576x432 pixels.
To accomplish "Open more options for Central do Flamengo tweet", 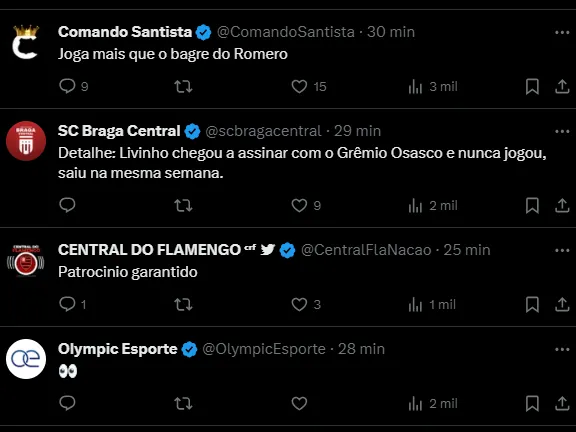I will [562, 251].
